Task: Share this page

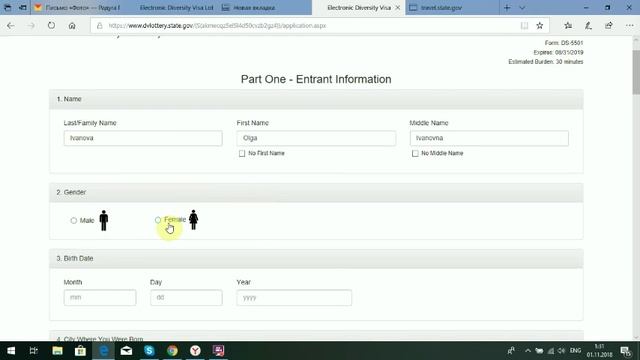Action: tap(609, 26)
